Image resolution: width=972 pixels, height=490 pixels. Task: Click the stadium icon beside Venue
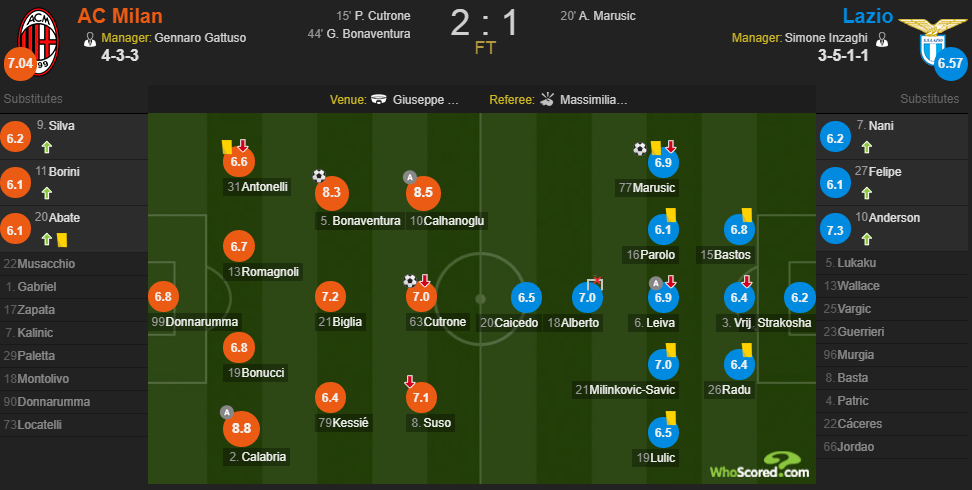click(x=379, y=99)
